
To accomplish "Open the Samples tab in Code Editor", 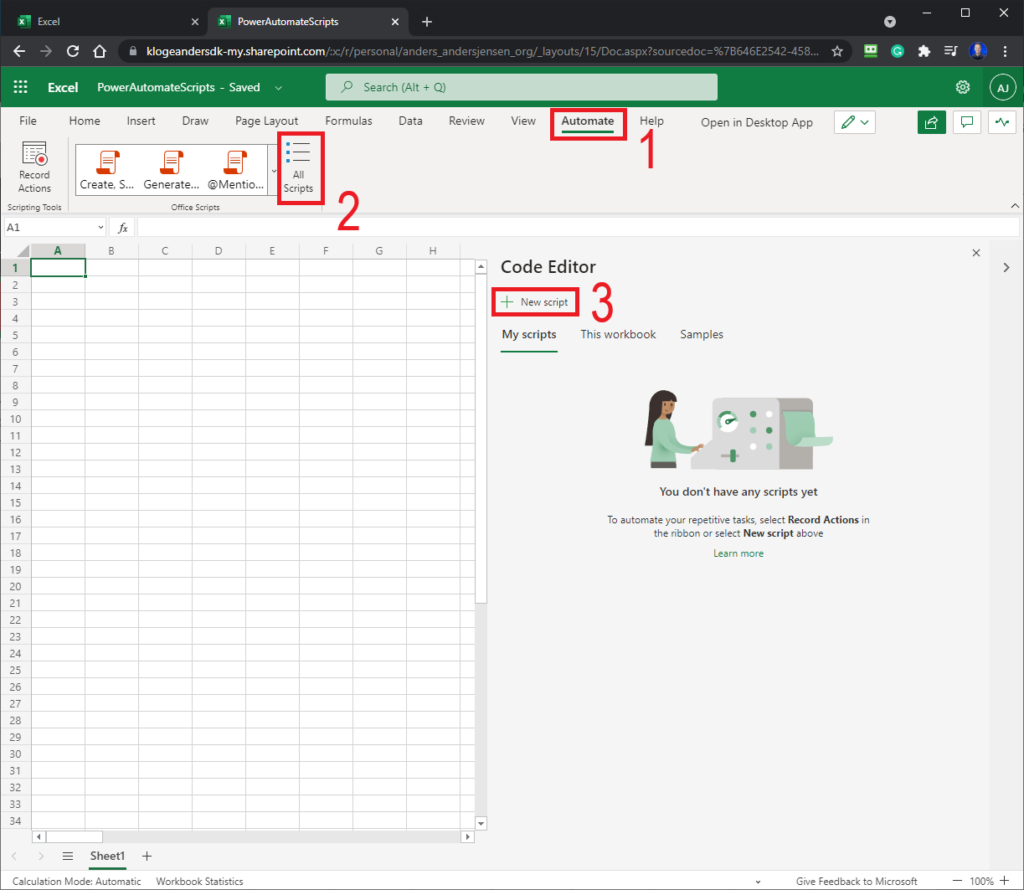I will 701,334.
